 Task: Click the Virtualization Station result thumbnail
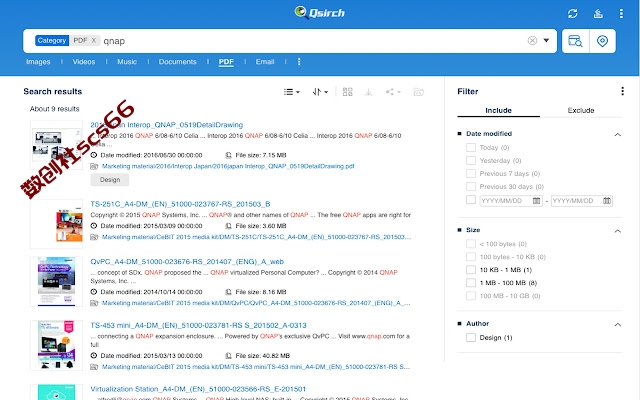click(x=56, y=392)
